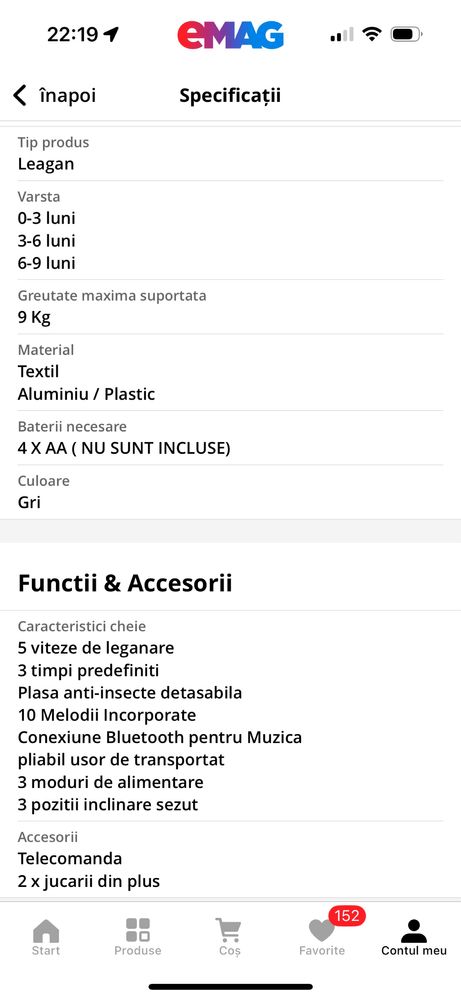
Task: Tap the Wi-Fi status icon
Action: coord(371,34)
